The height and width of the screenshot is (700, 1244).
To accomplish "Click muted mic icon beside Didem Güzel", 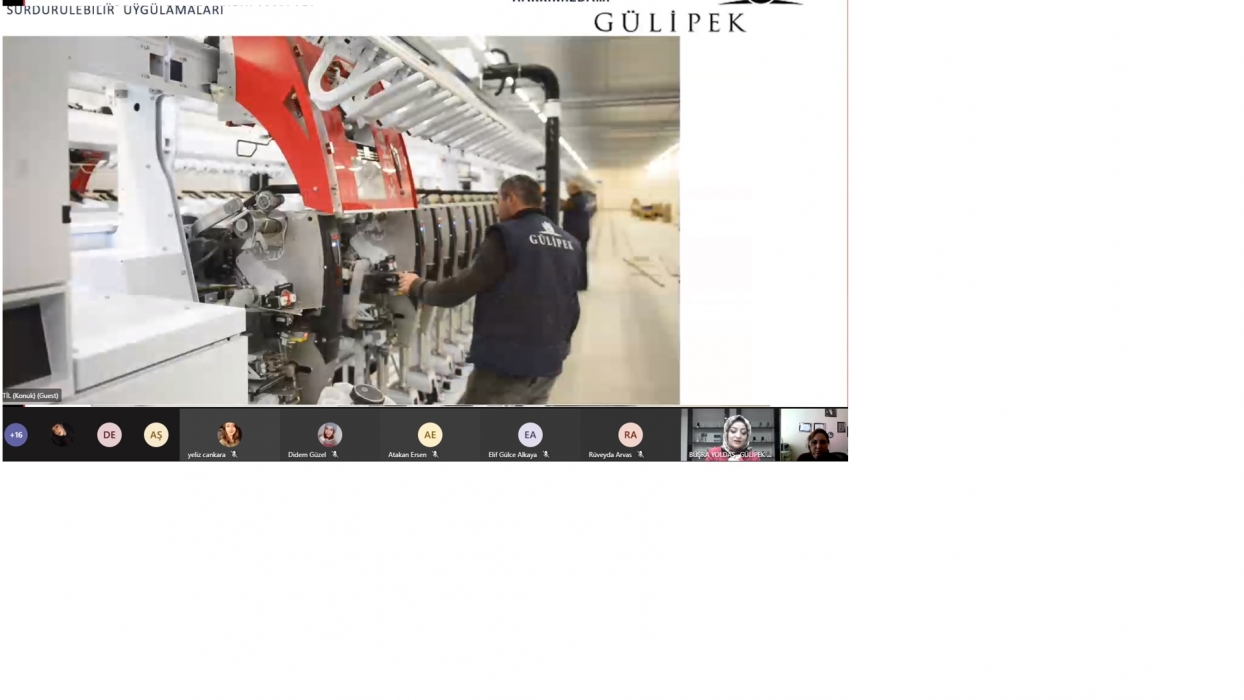I will coord(335,455).
